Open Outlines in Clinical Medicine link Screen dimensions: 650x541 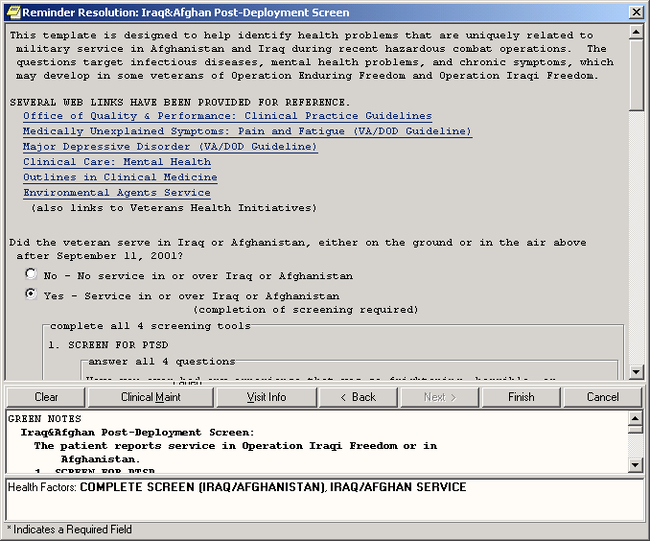[x=120, y=177]
